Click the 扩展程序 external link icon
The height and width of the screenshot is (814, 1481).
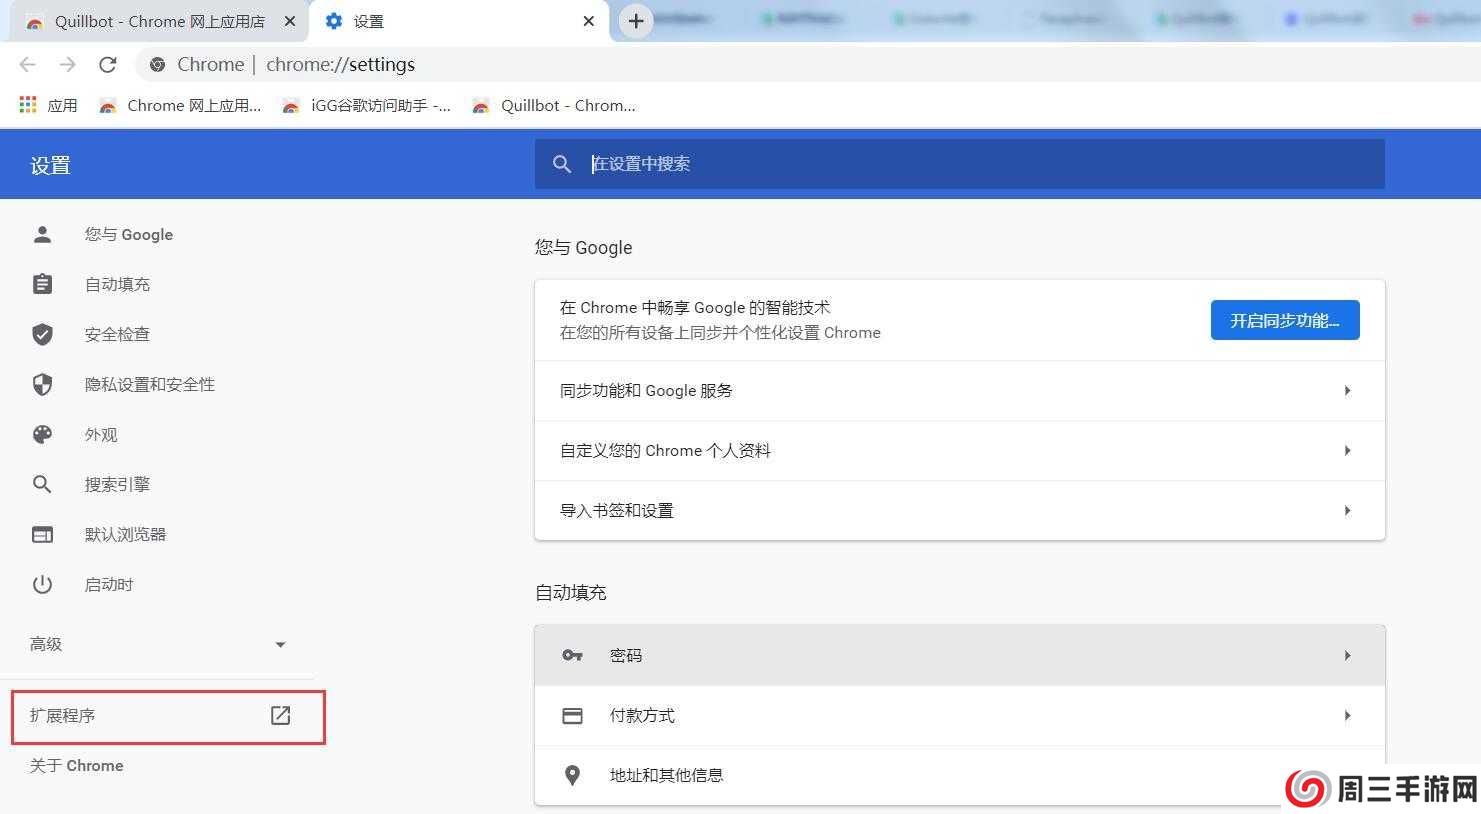[281, 715]
